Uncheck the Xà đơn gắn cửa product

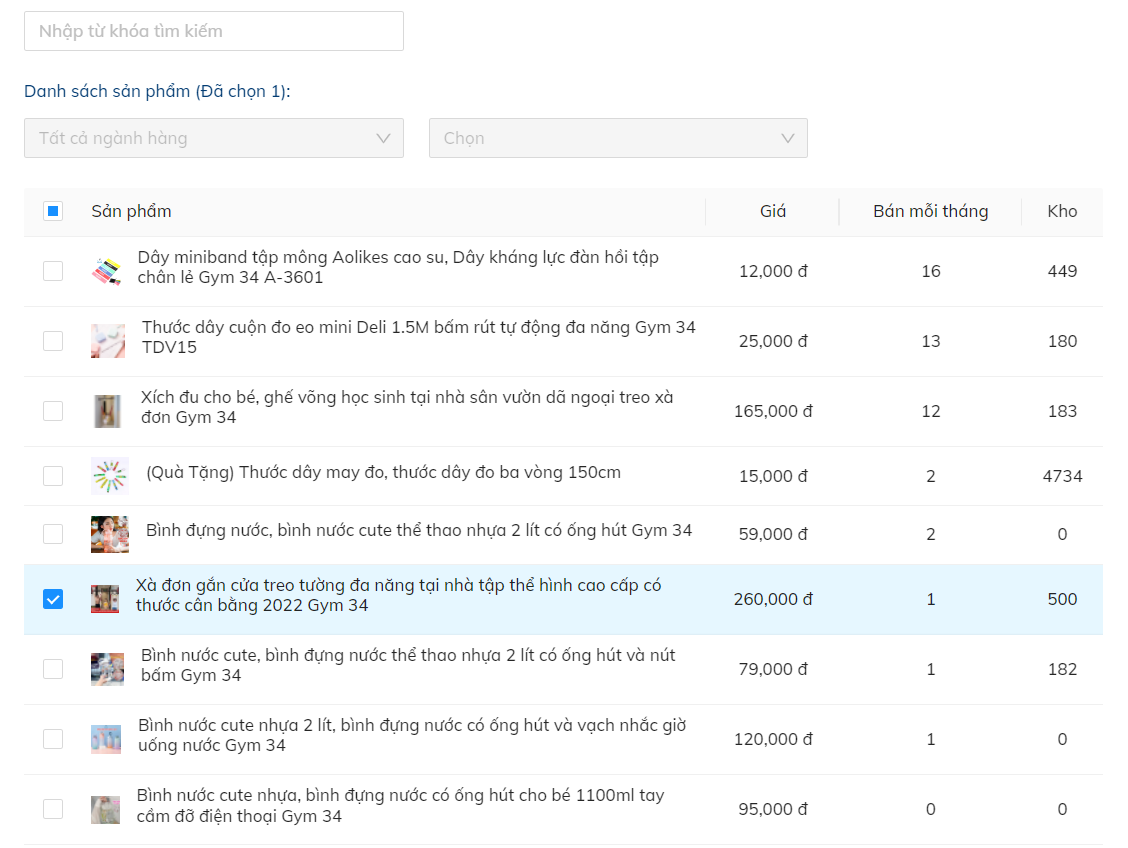coord(53,599)
